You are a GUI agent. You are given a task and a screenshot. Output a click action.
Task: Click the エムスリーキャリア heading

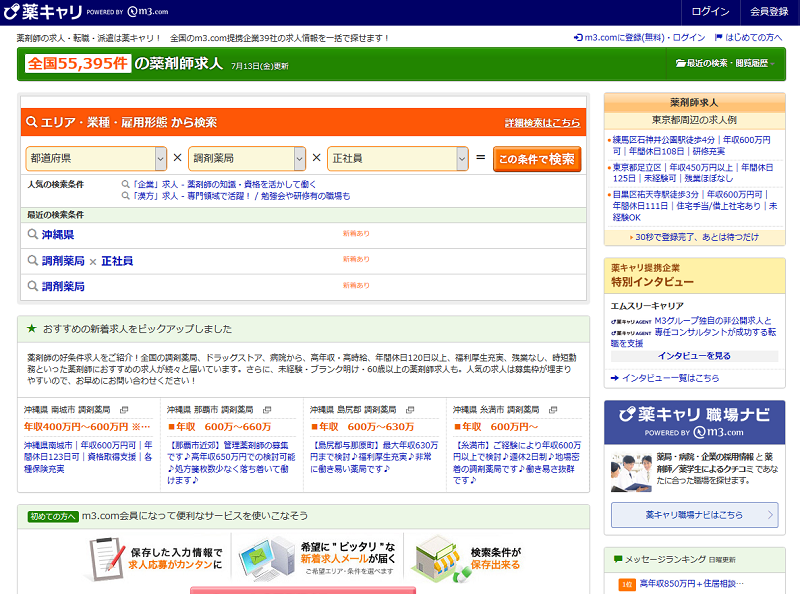point(647,306)
